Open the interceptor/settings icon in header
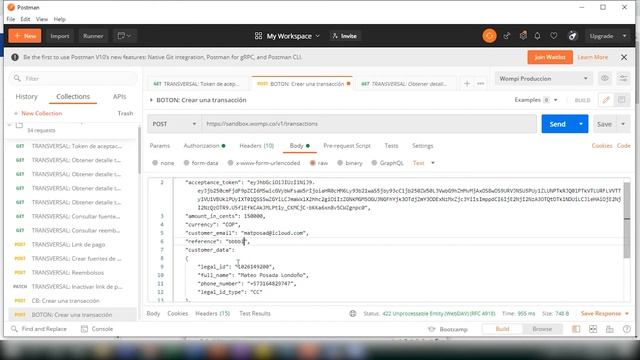Screen dimensions: 640x360 (523, 36)
